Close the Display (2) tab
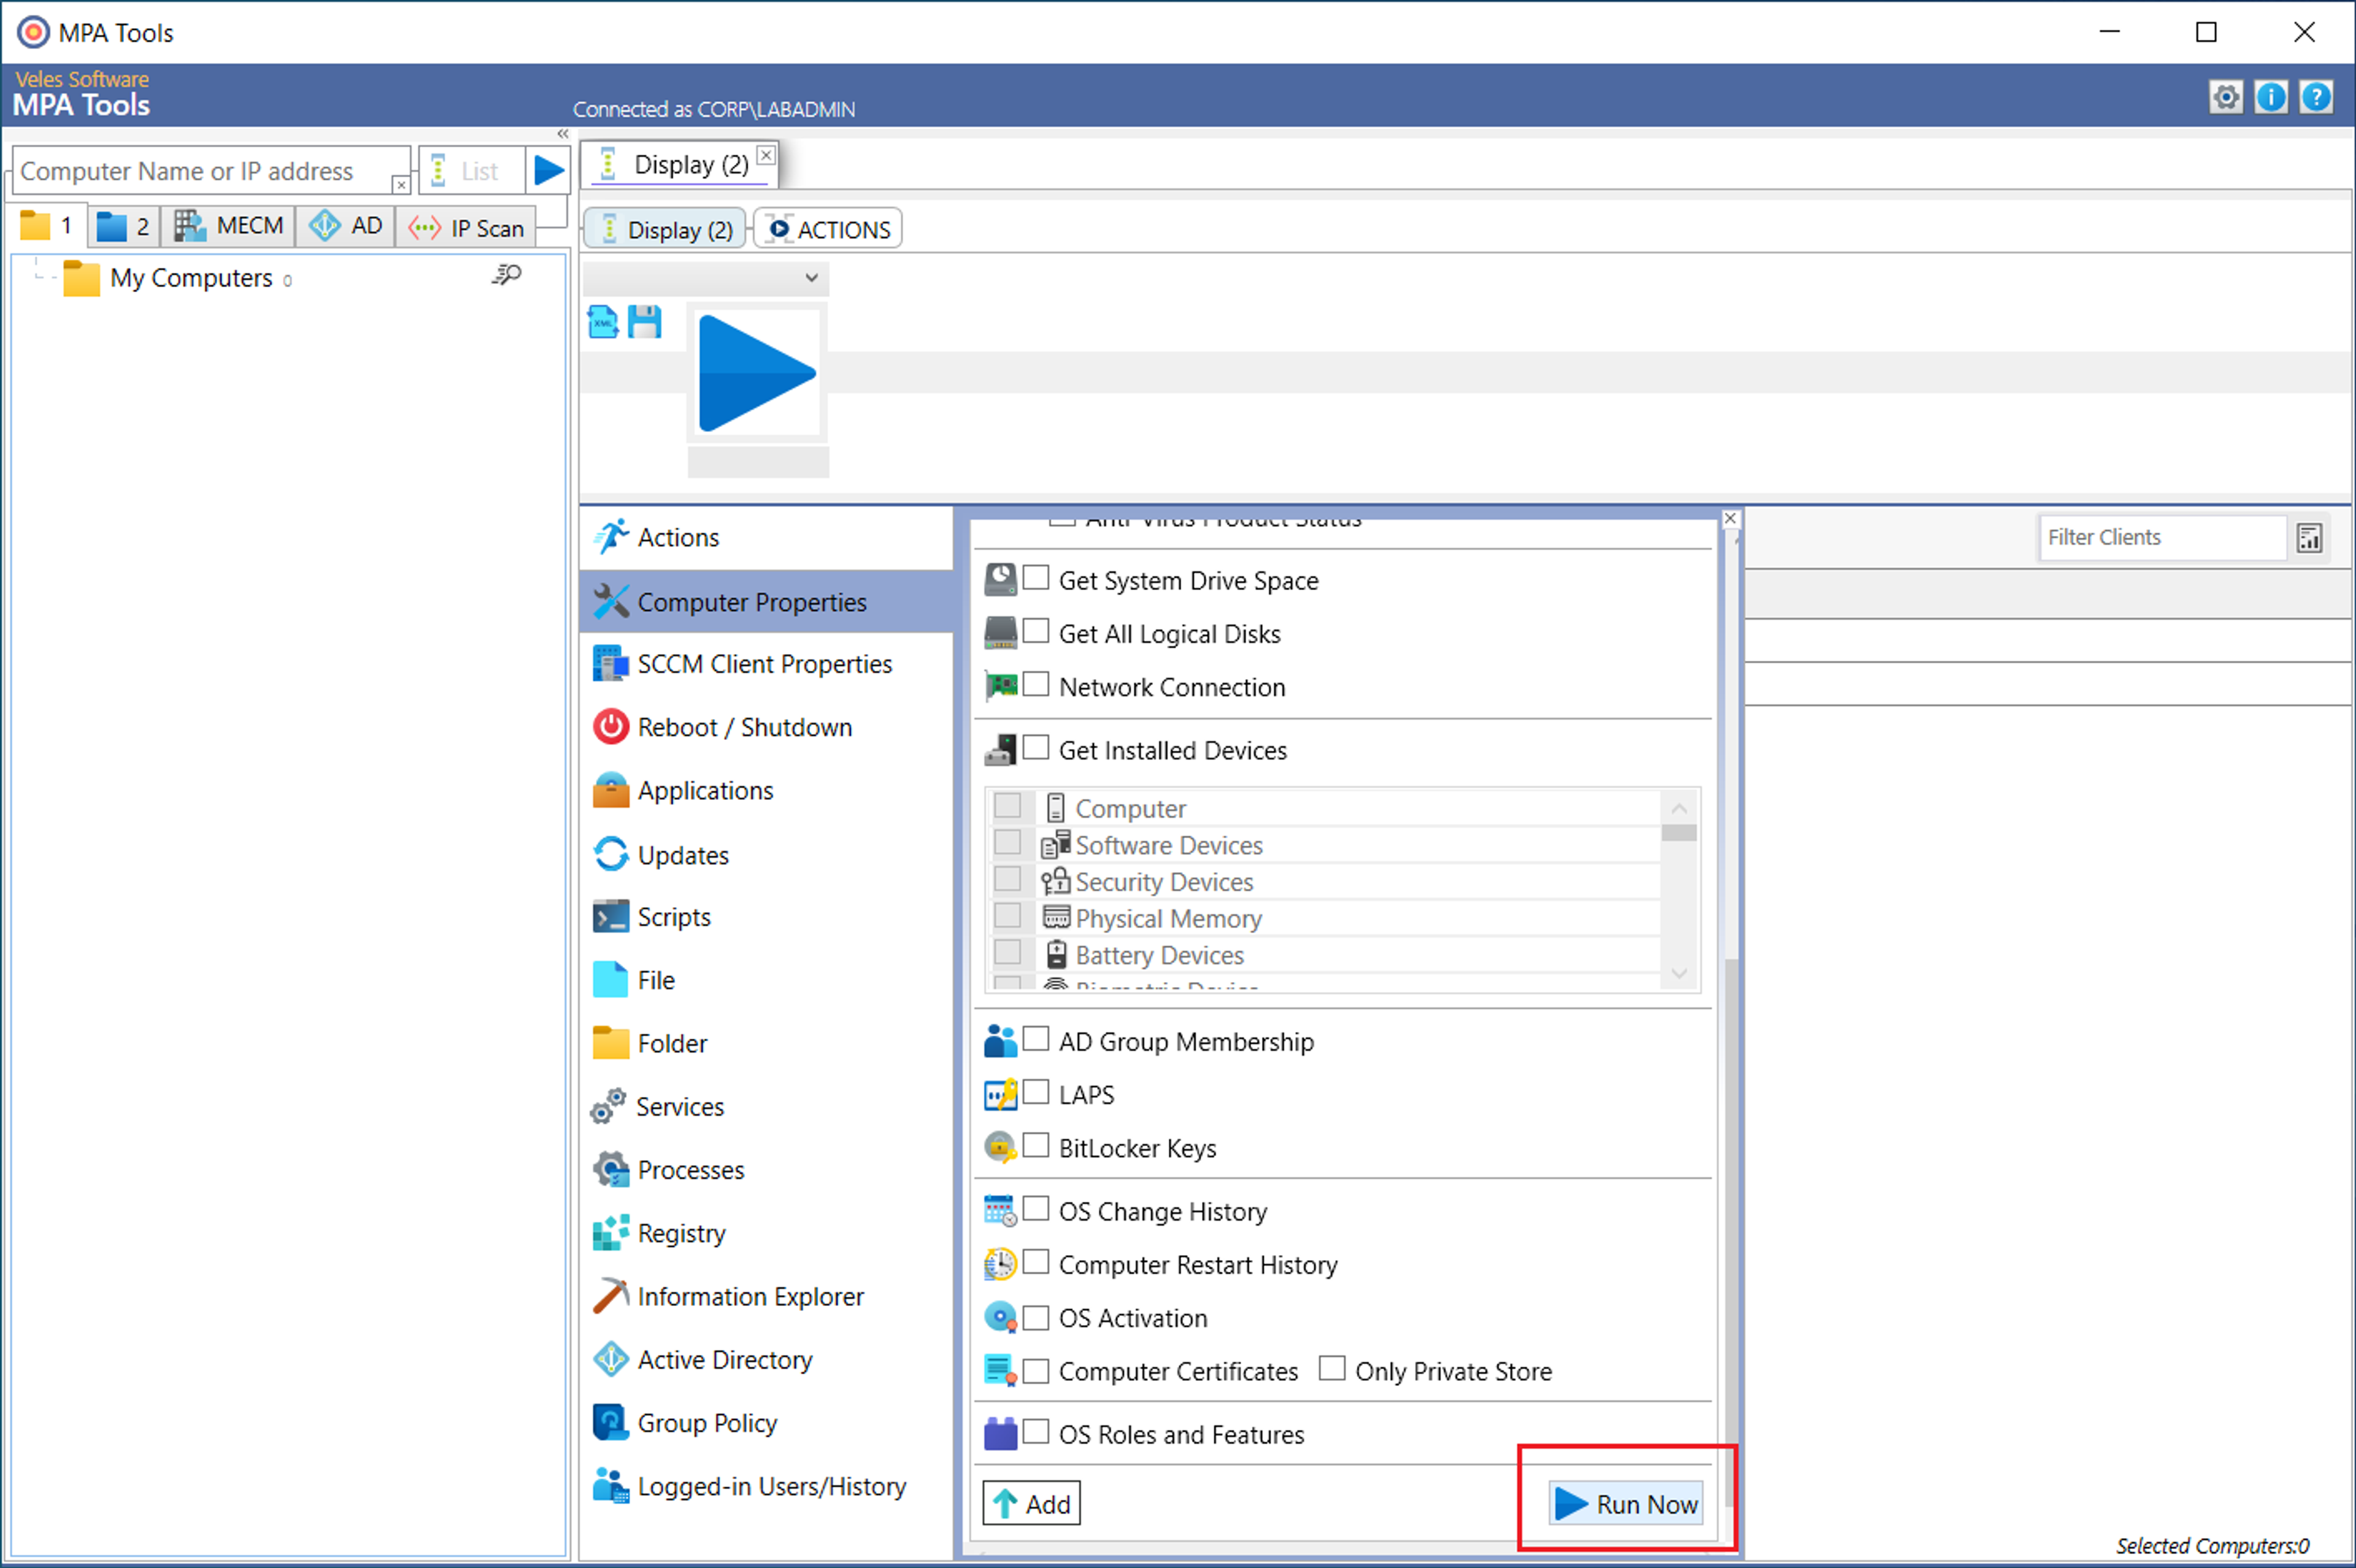This screenshot has width=2356, height=1568. pos(766,155)
